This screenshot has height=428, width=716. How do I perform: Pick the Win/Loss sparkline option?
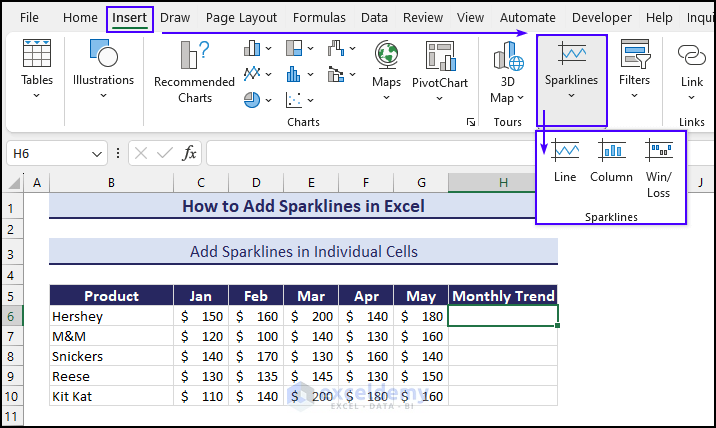coord(659,165)
